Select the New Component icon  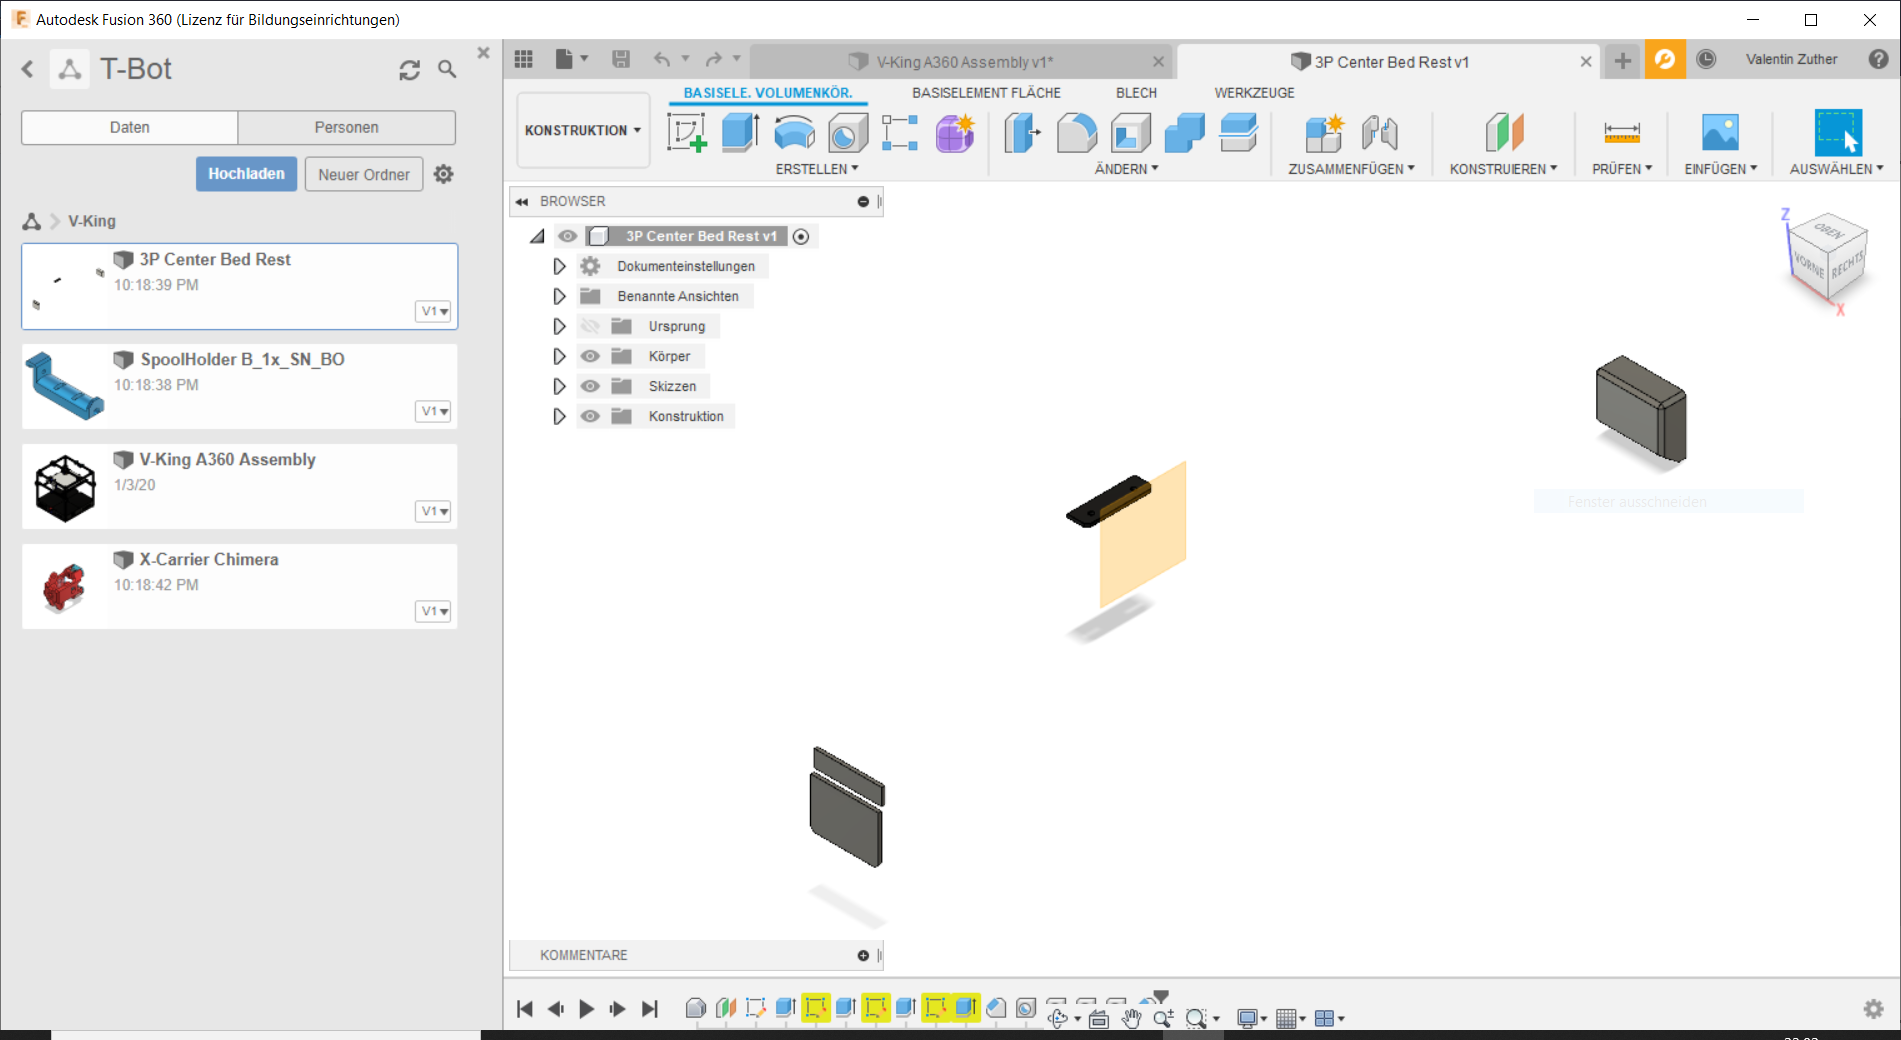[x=1324, y=133]
